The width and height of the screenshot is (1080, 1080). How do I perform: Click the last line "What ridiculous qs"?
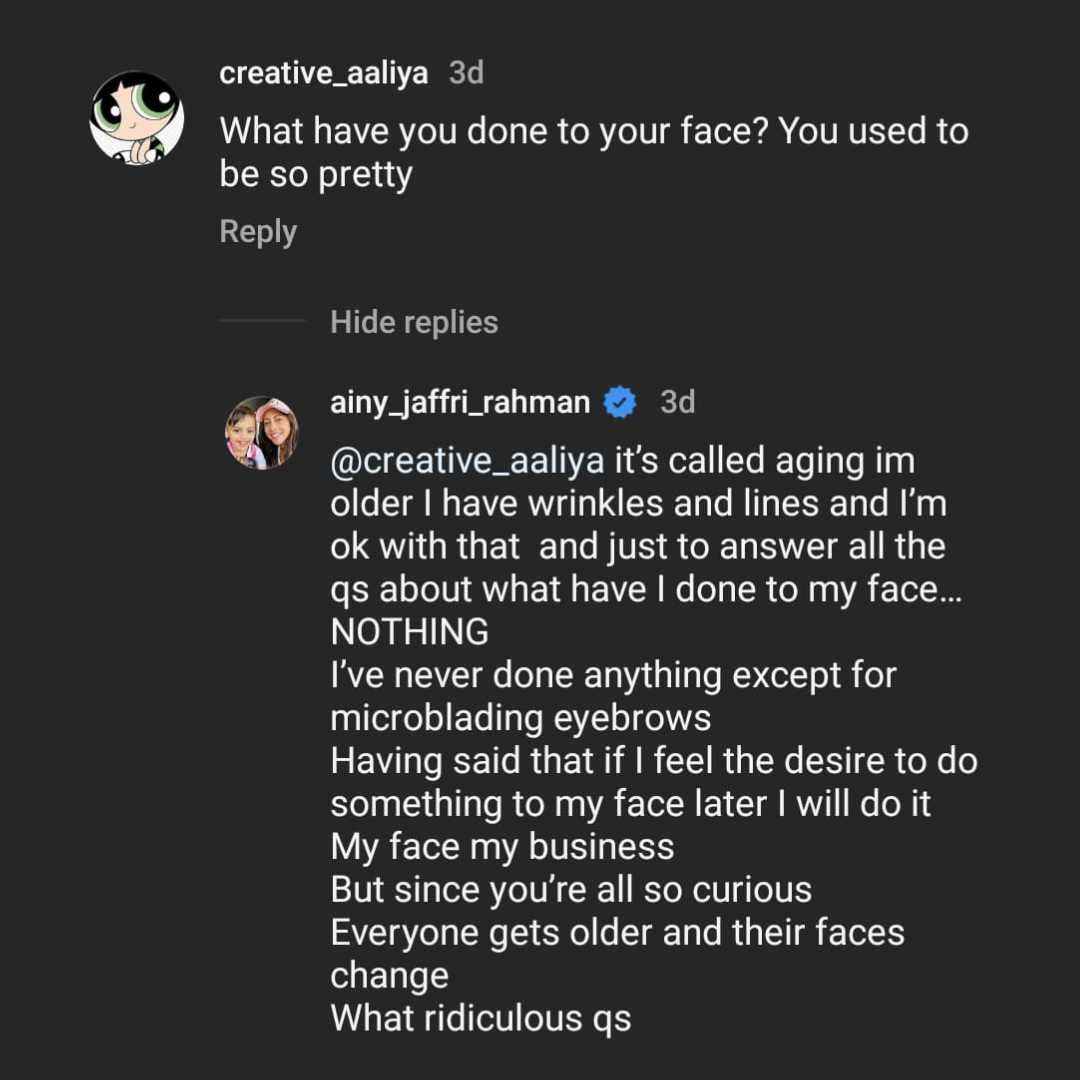tap(480, 1018)
